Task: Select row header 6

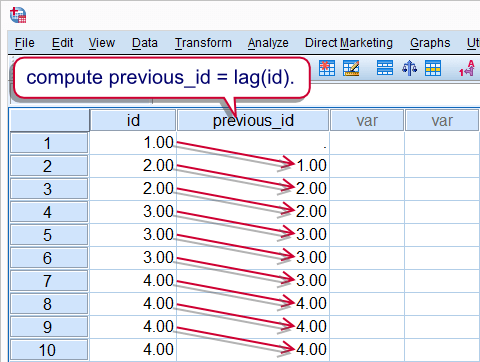Action: tap(49, 258)
